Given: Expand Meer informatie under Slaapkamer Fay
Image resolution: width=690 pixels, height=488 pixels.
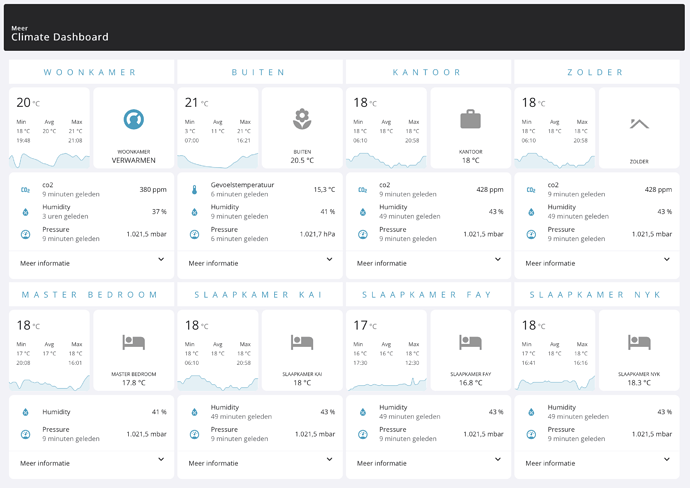Looking at the screenshot, I should 428,463.
